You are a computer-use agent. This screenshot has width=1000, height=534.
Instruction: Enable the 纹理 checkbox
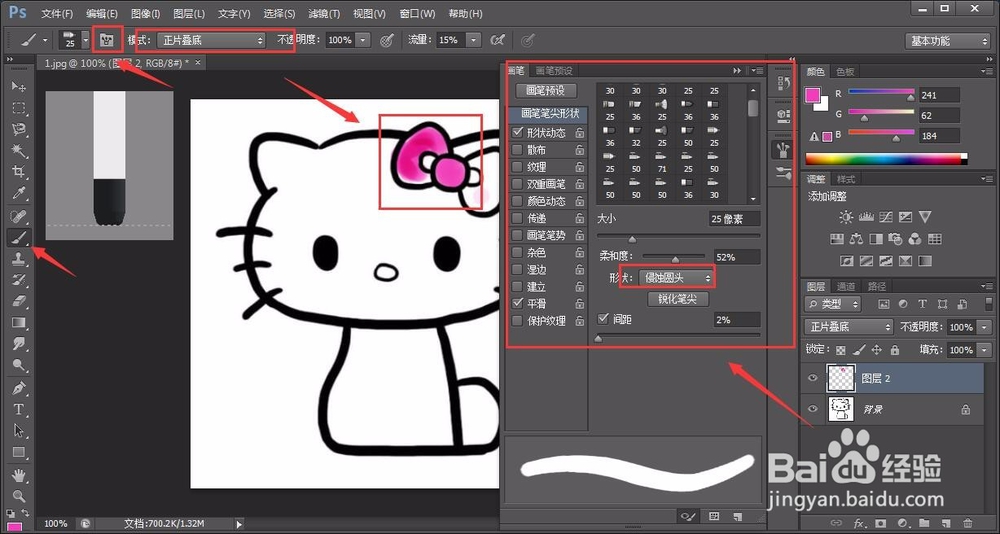(517, 167)
